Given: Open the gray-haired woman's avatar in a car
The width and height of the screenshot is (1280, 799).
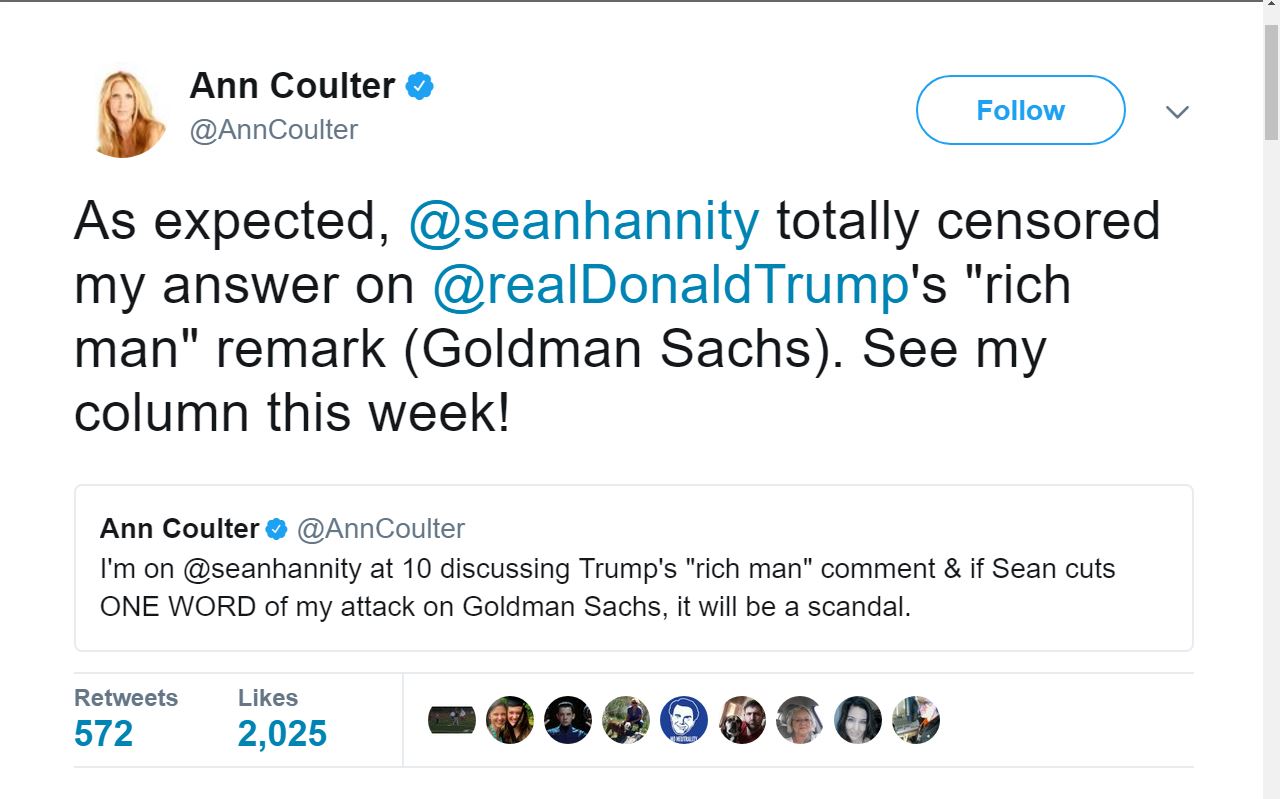Looking at the screenshot, I should 800,720.
